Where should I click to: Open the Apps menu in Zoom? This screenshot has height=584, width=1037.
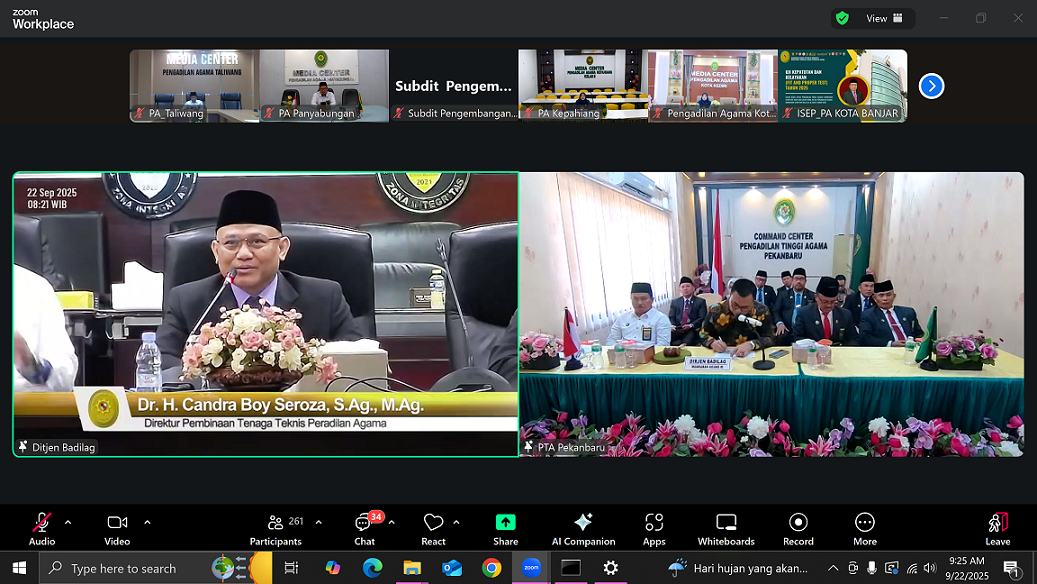click(x=654, y=527)
